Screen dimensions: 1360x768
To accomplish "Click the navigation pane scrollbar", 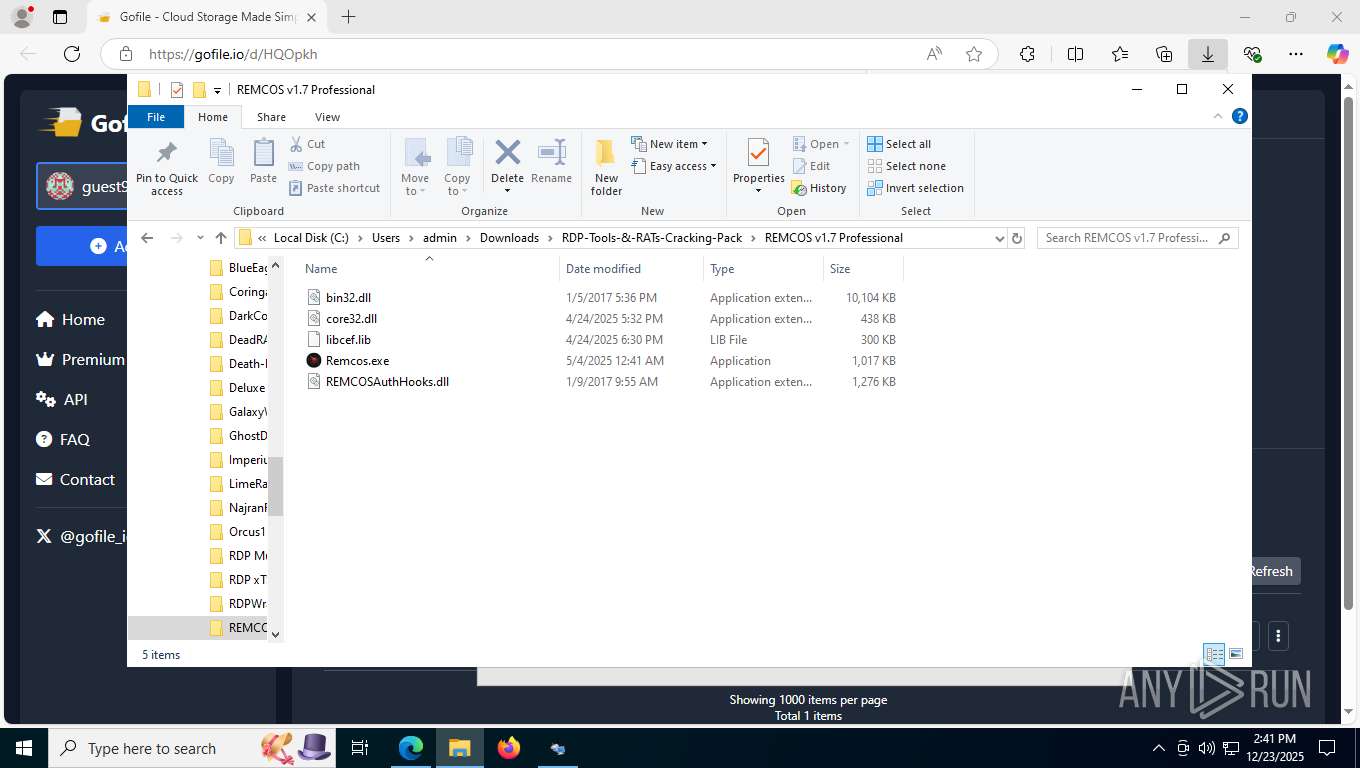I will tap(276, 487).
